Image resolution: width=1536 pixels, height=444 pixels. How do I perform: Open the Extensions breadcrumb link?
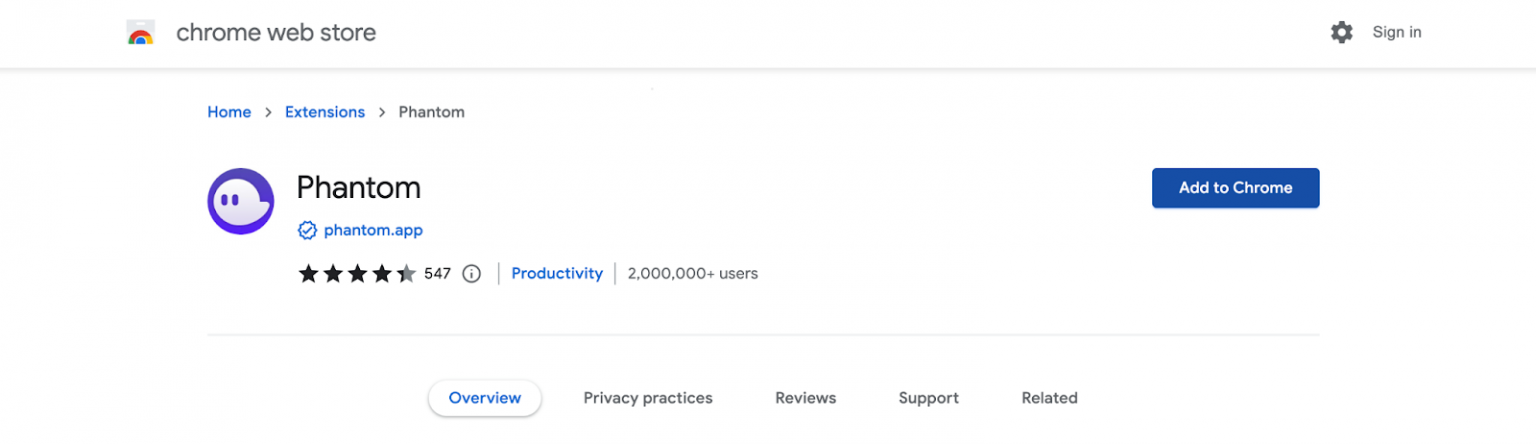[325, 113]
